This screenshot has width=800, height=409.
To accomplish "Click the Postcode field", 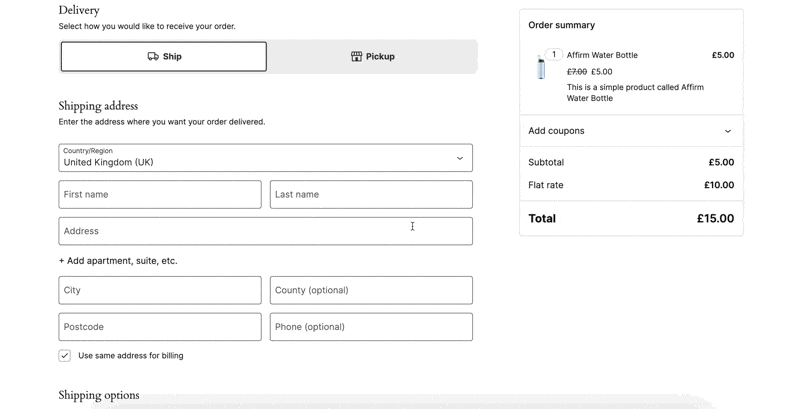I will (160, 327).
